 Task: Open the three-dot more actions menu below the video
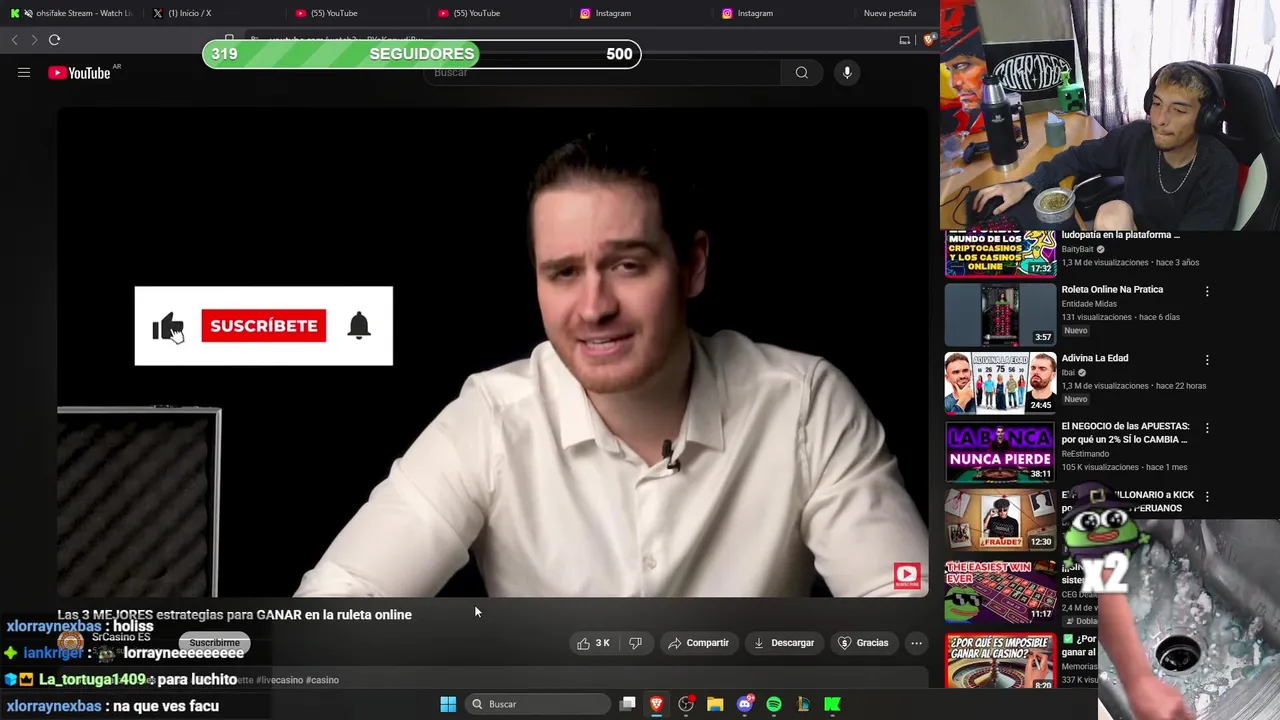[916, 643]
